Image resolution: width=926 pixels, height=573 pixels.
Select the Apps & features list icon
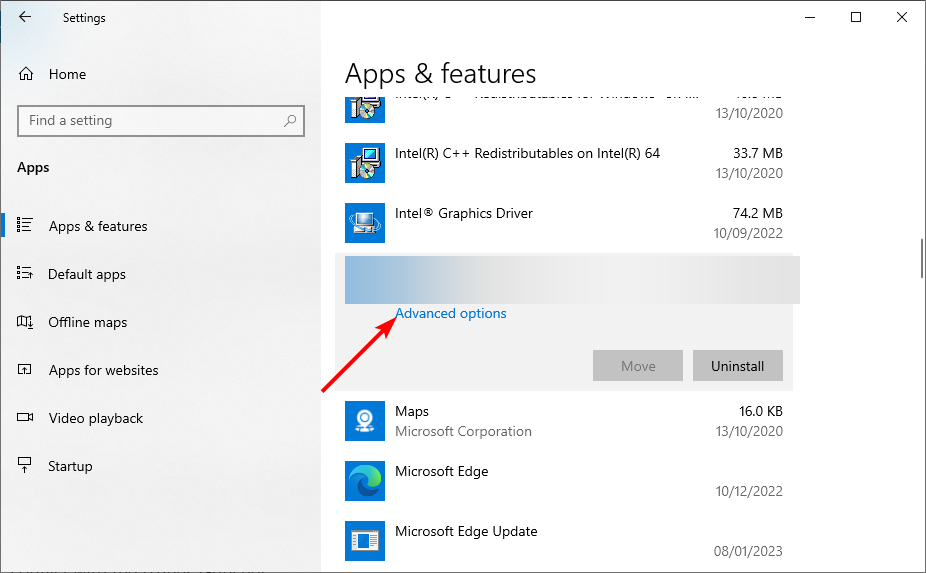pyautogui.click(x=24, y=225)
